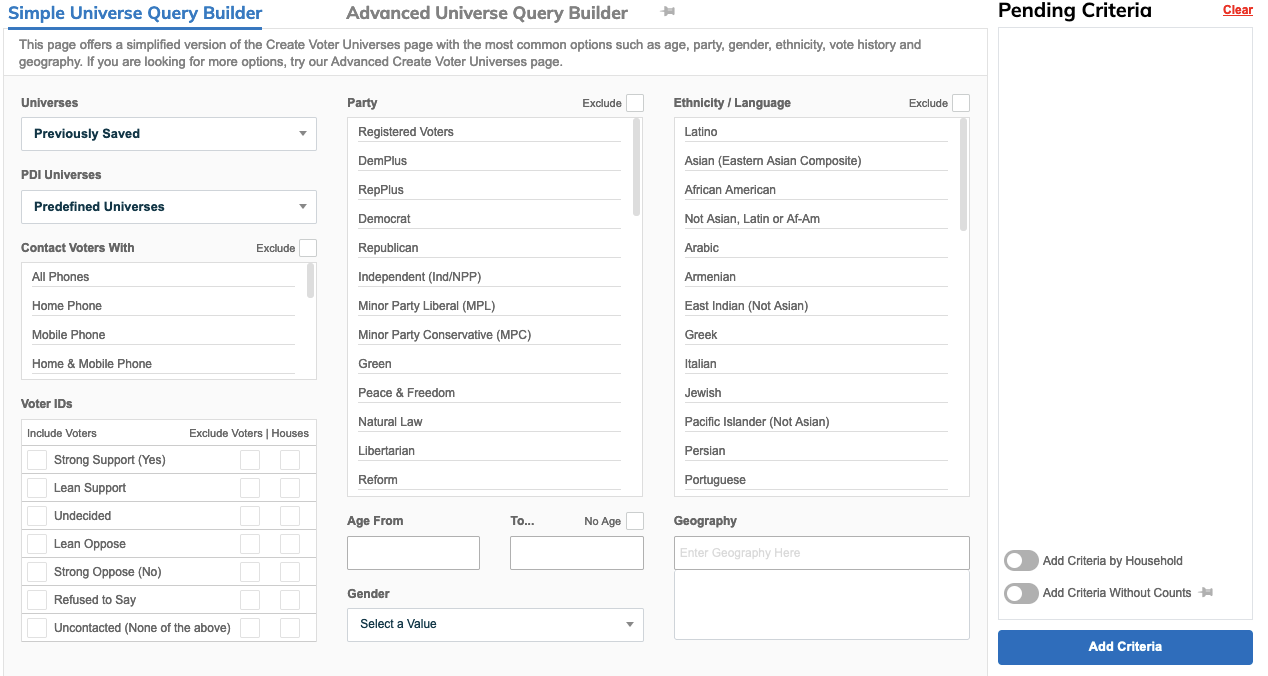Select Minor Party Liberal (MPL)
The image size is (1268, 676).
(489, 306)
